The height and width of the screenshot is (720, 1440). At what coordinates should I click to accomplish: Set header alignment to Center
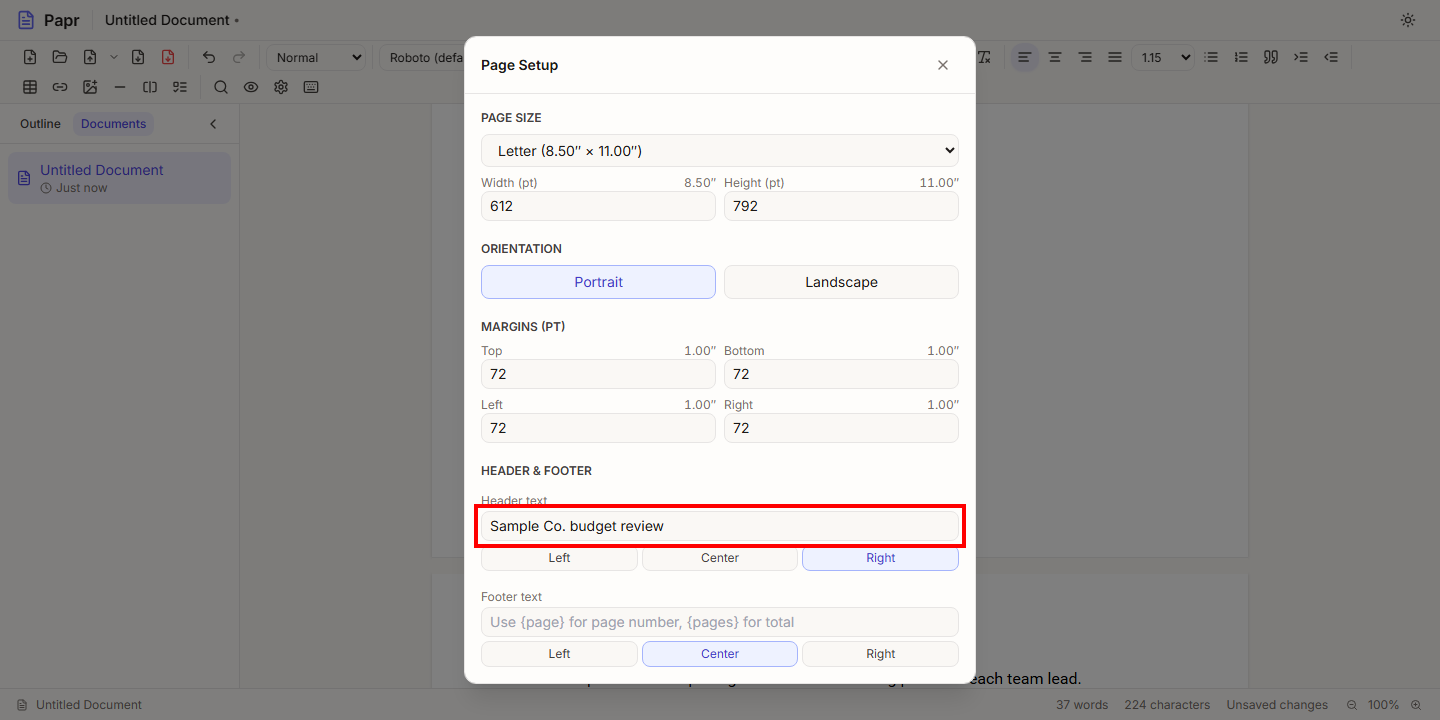(x=720, y=558)
